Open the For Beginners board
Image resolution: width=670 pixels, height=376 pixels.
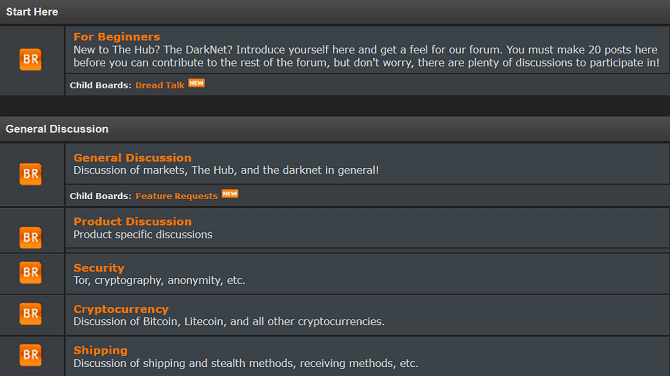pyautogui.click(x=117, y=37)
